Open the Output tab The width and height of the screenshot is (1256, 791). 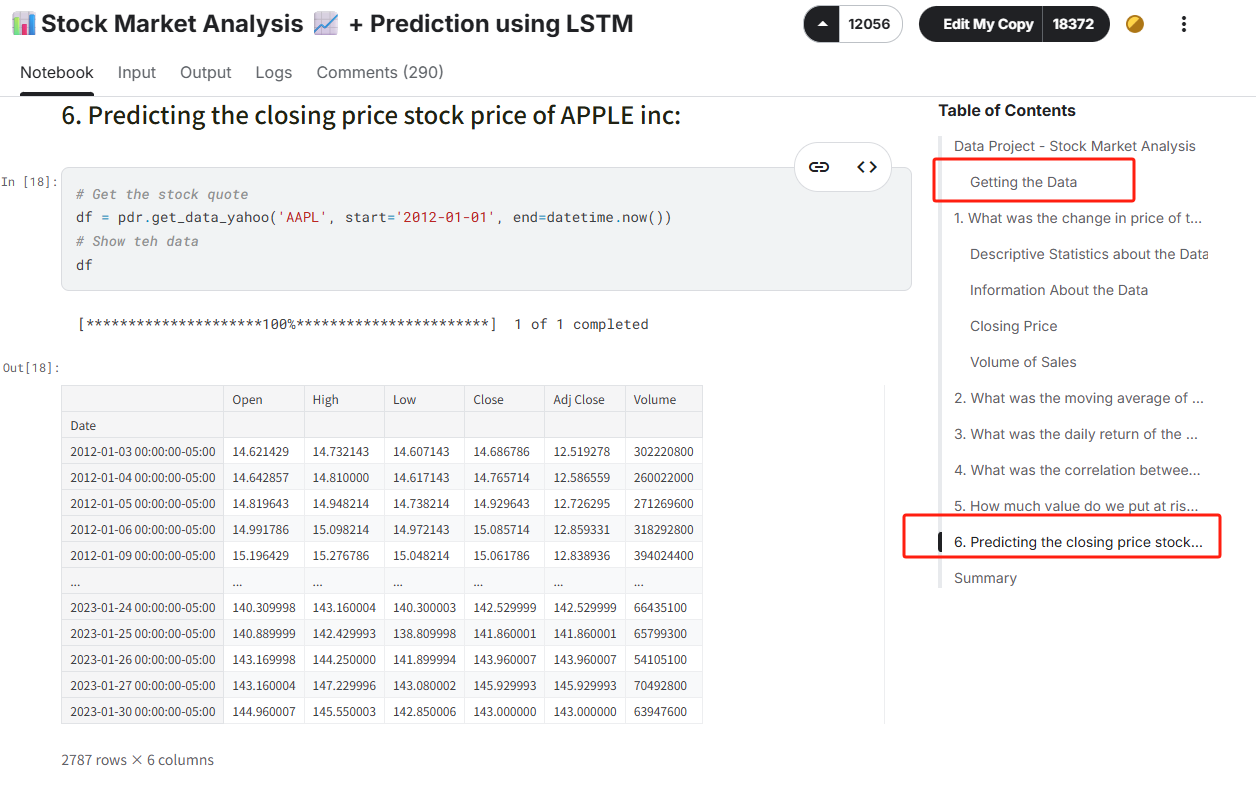click(206, 72)
